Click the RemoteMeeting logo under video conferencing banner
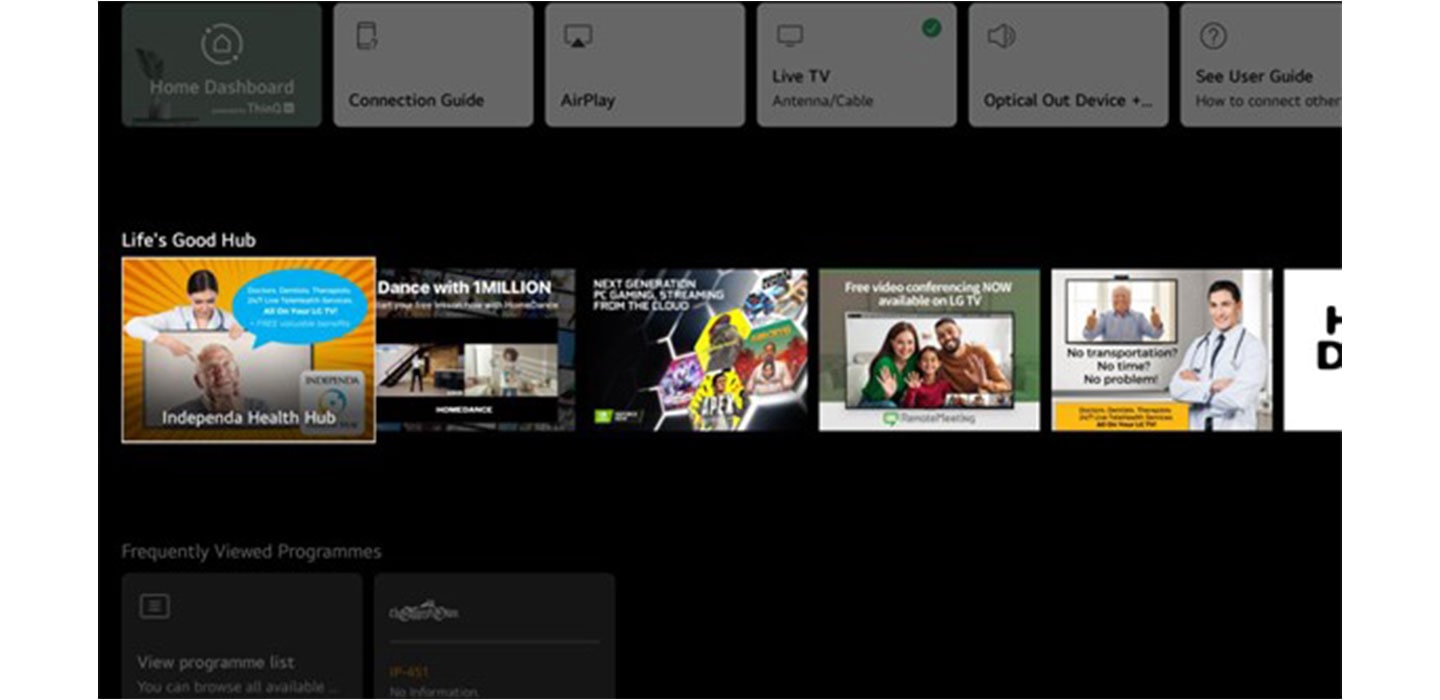 [x=929, y=420]
